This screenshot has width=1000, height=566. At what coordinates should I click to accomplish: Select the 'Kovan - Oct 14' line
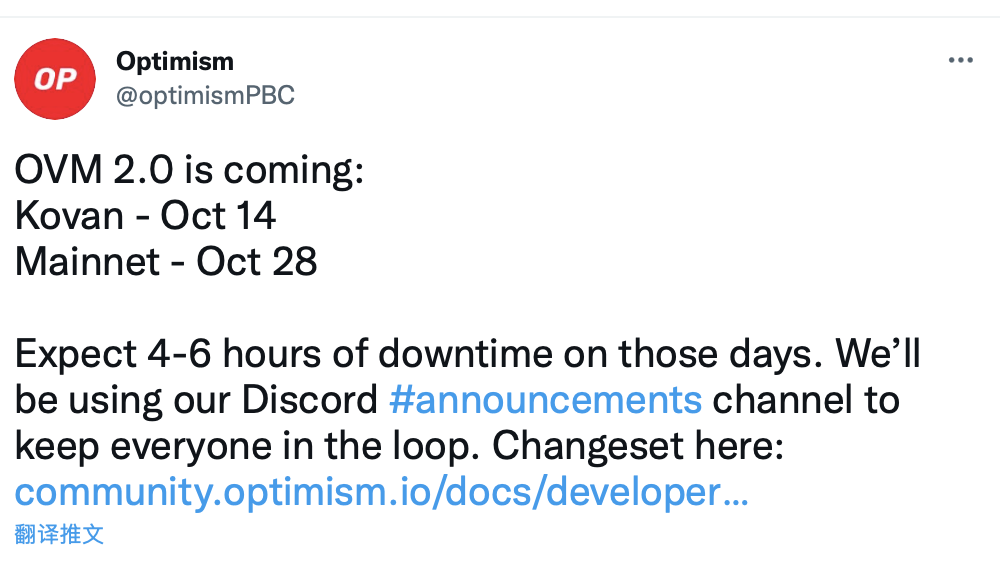145,216
